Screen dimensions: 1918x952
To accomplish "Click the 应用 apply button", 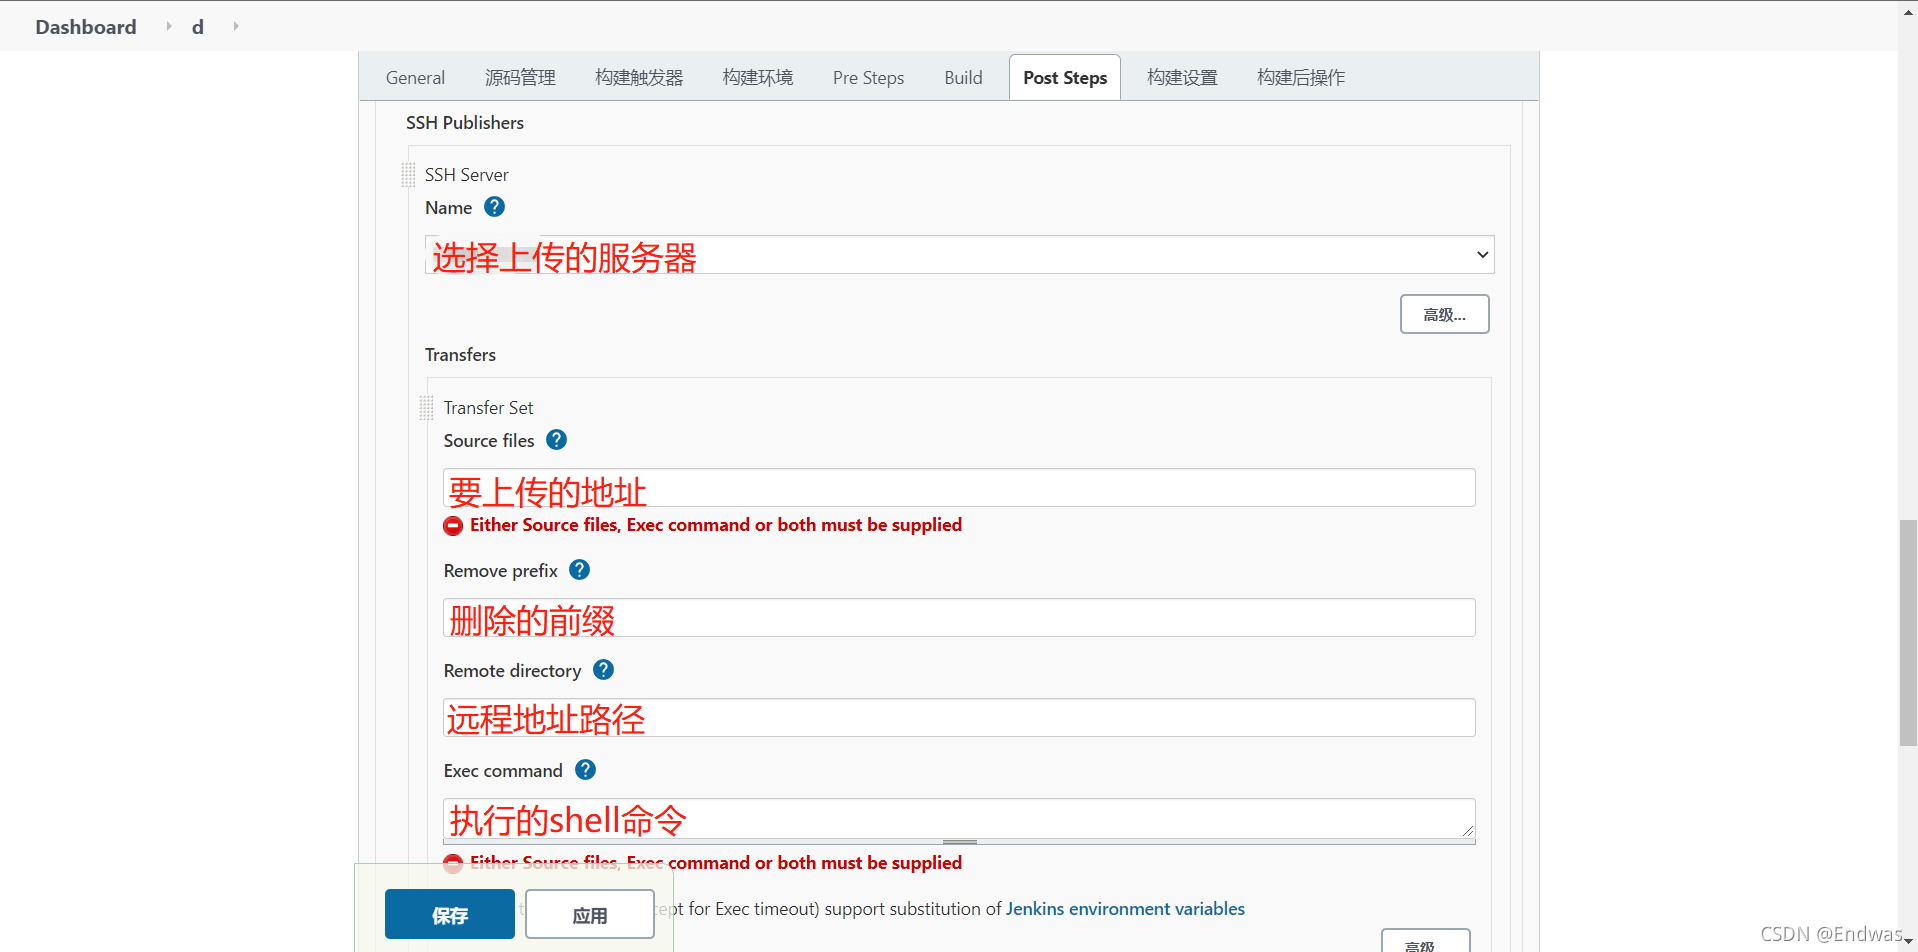I will pyautogui.click(x=590, y=915).
